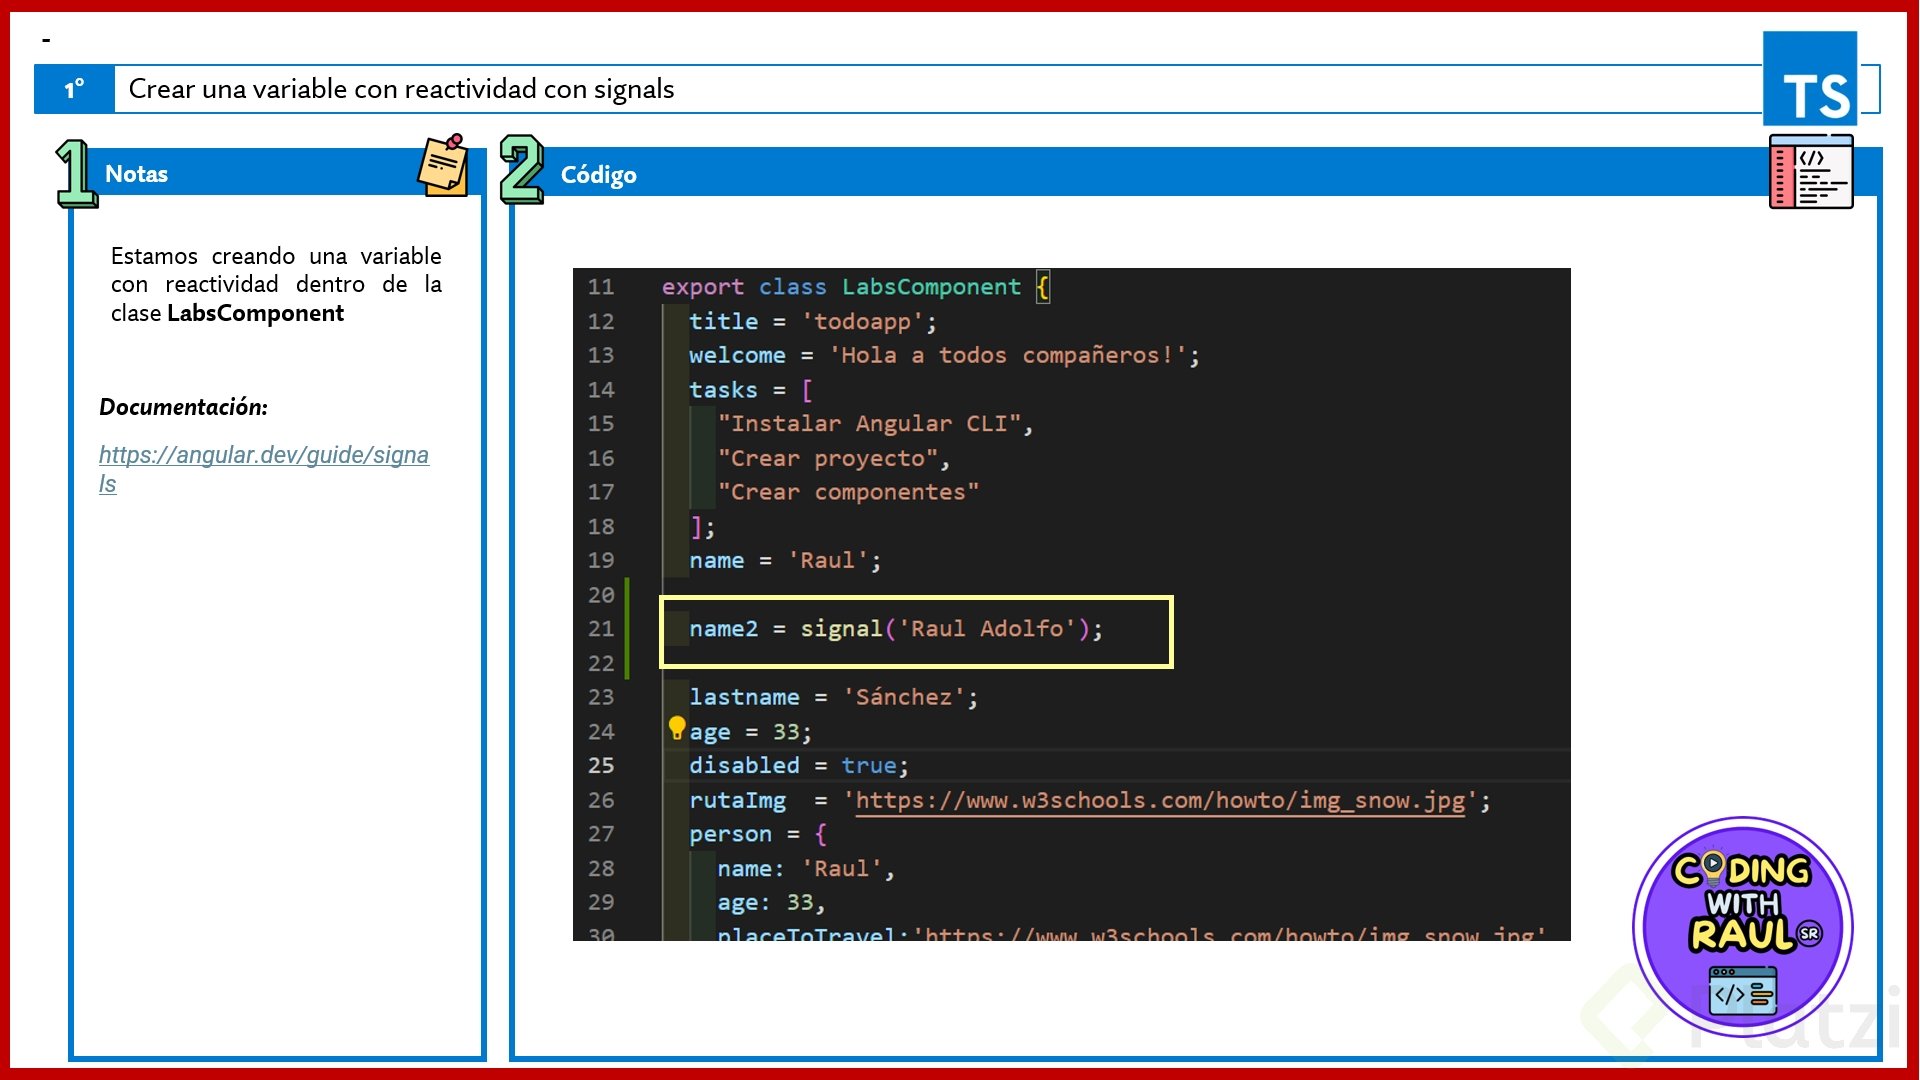Click the slide title about signals

coord(401,89)
